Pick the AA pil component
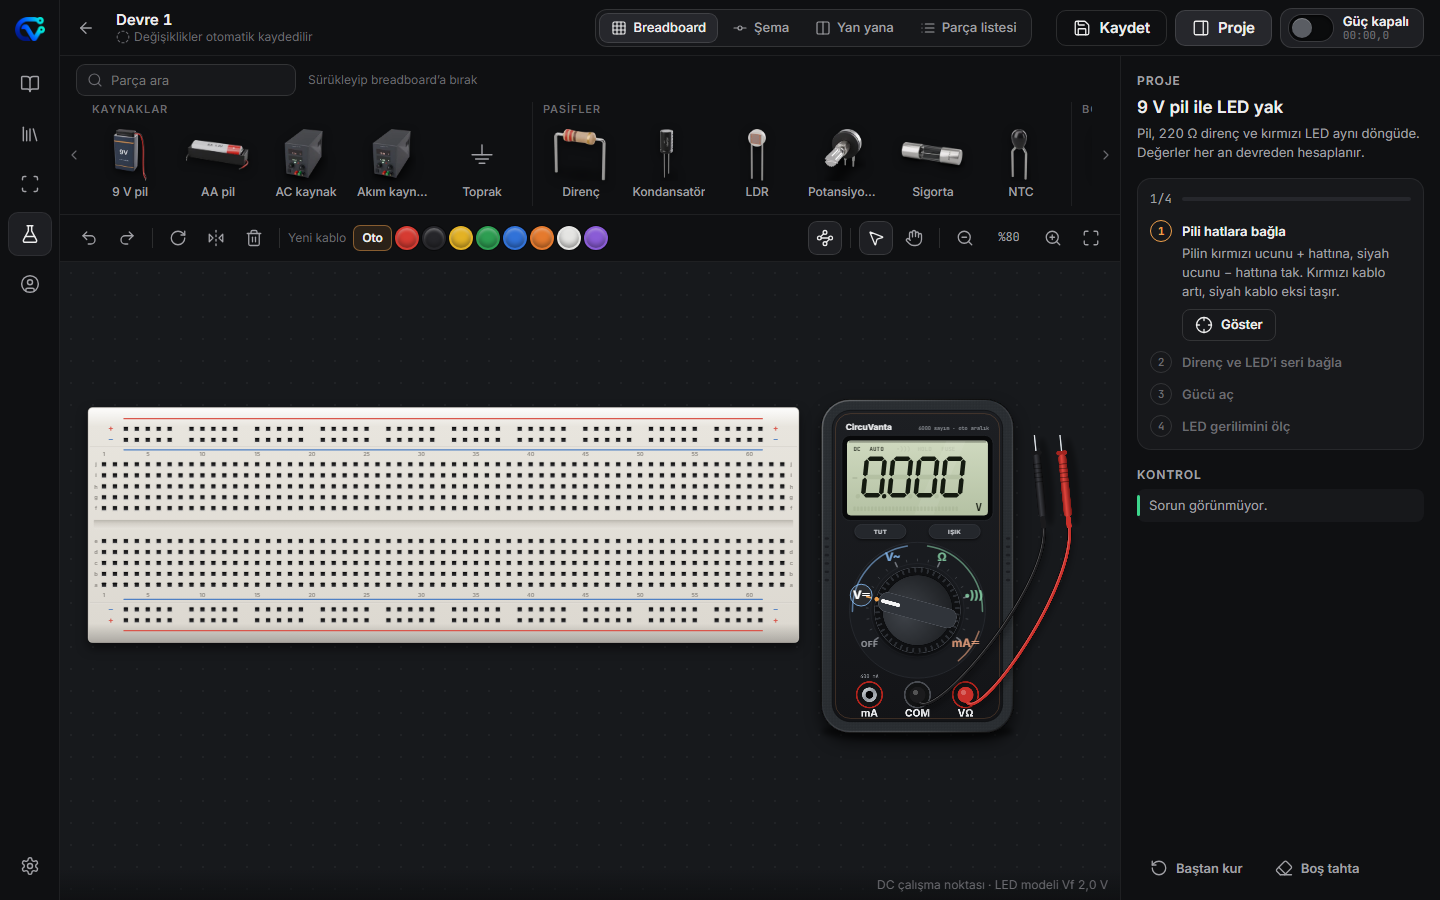This screenshot has width=1440, height=900. coord(218,162)
